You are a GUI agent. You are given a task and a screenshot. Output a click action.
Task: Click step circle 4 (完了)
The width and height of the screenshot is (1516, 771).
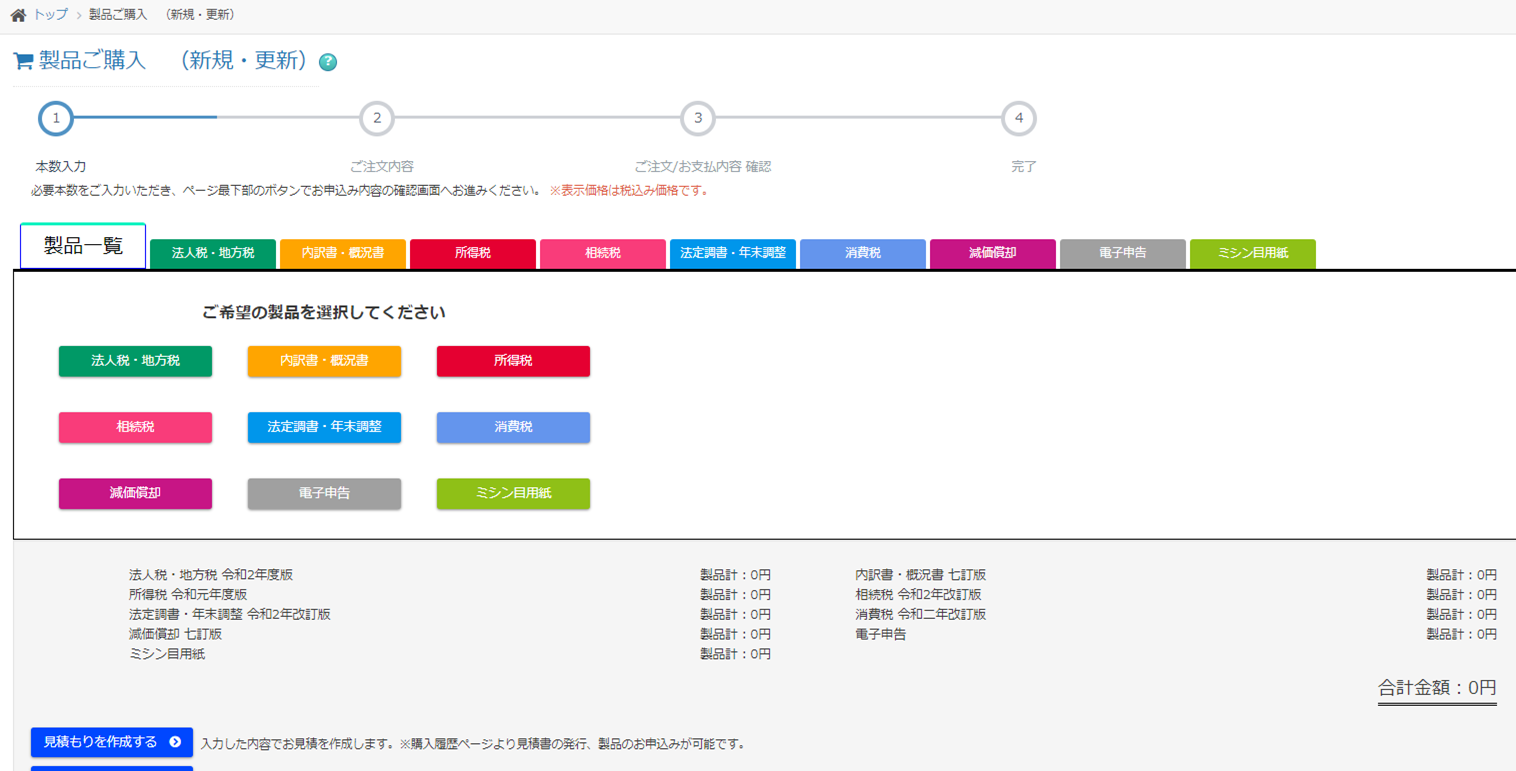coord(1019,117)
